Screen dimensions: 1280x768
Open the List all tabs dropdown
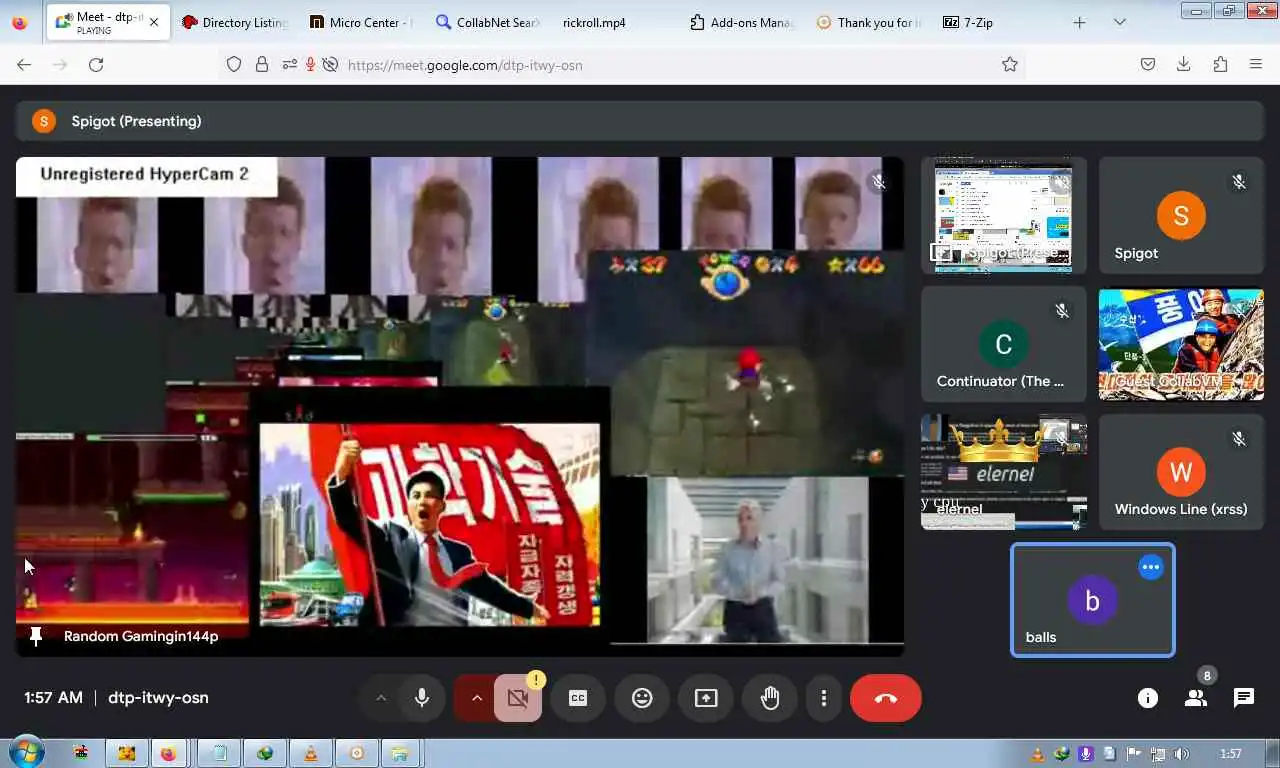click(x=1120, y=22)
